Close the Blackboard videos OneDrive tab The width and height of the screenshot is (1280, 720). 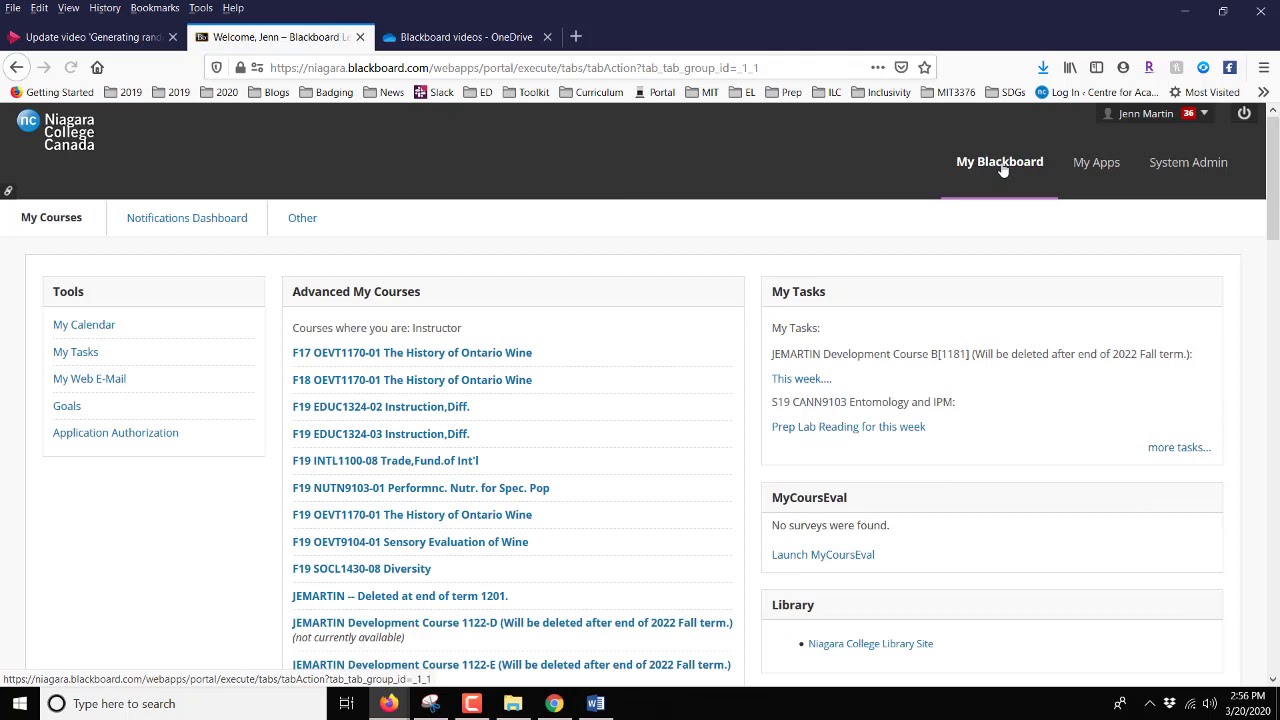coord(547,37)
